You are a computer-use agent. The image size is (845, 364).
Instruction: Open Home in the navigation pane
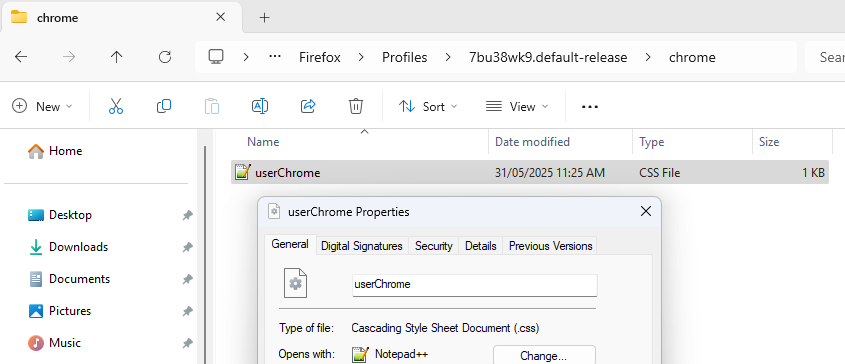pos(55,151)
